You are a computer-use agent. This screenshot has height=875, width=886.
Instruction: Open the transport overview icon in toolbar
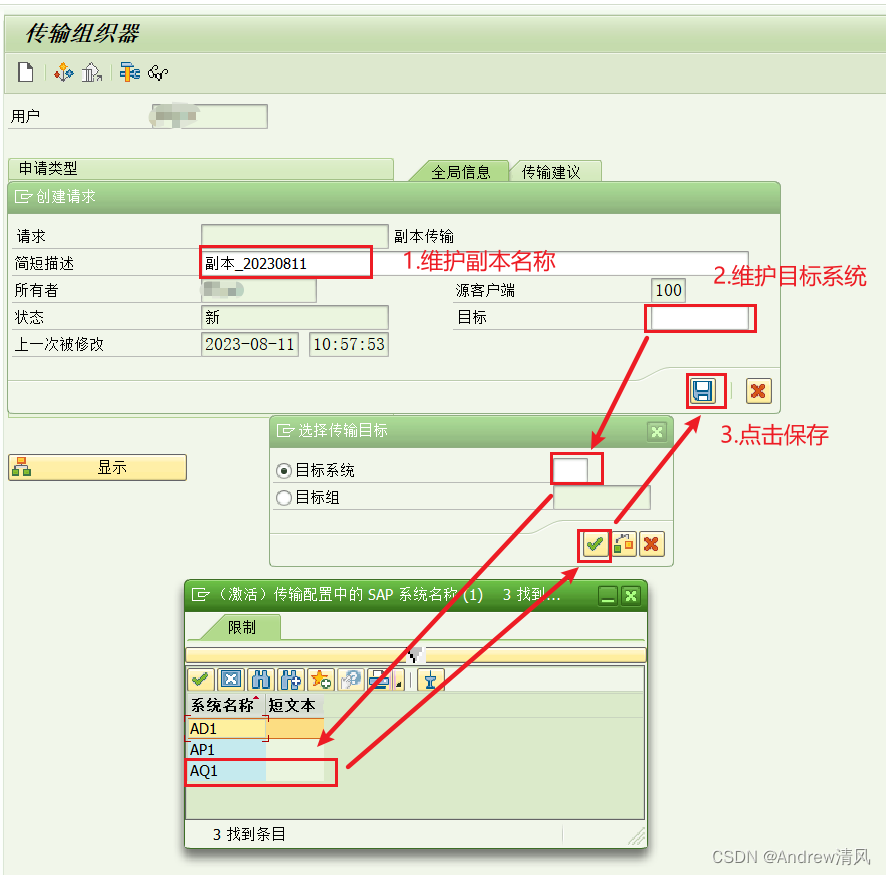[x=63, y=72]
